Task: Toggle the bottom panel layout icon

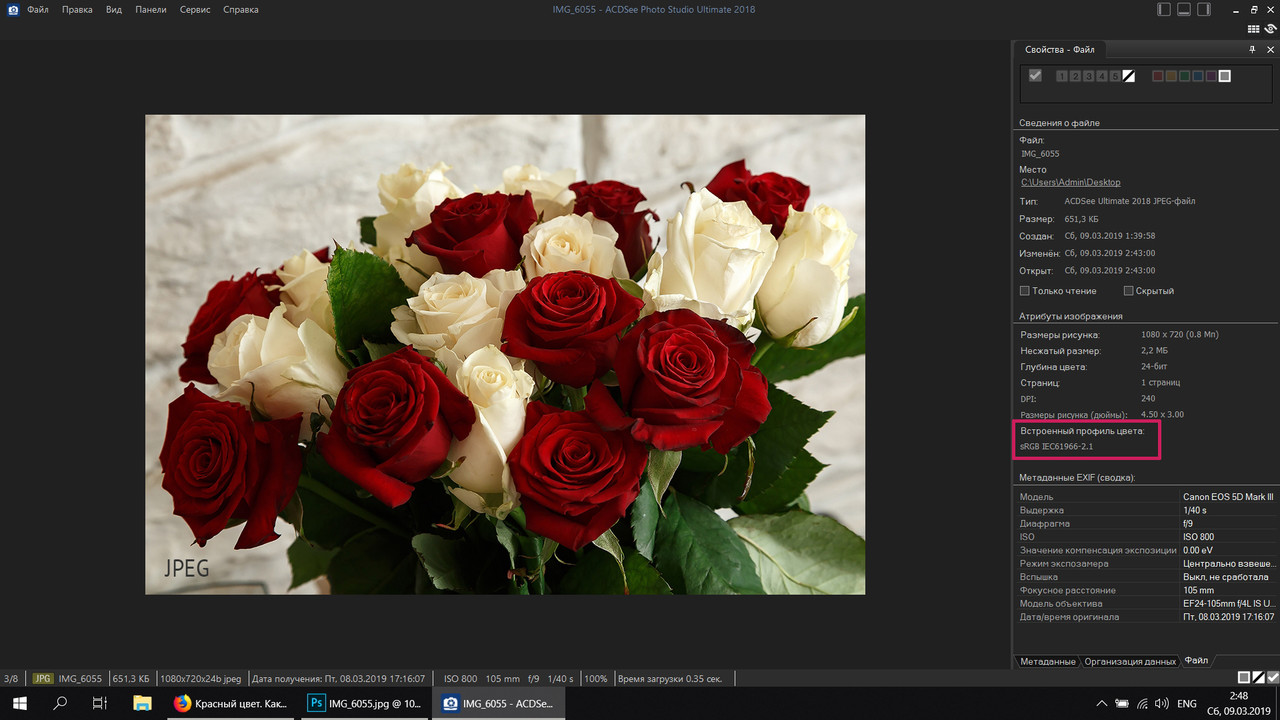Action: coord(1184,9)
